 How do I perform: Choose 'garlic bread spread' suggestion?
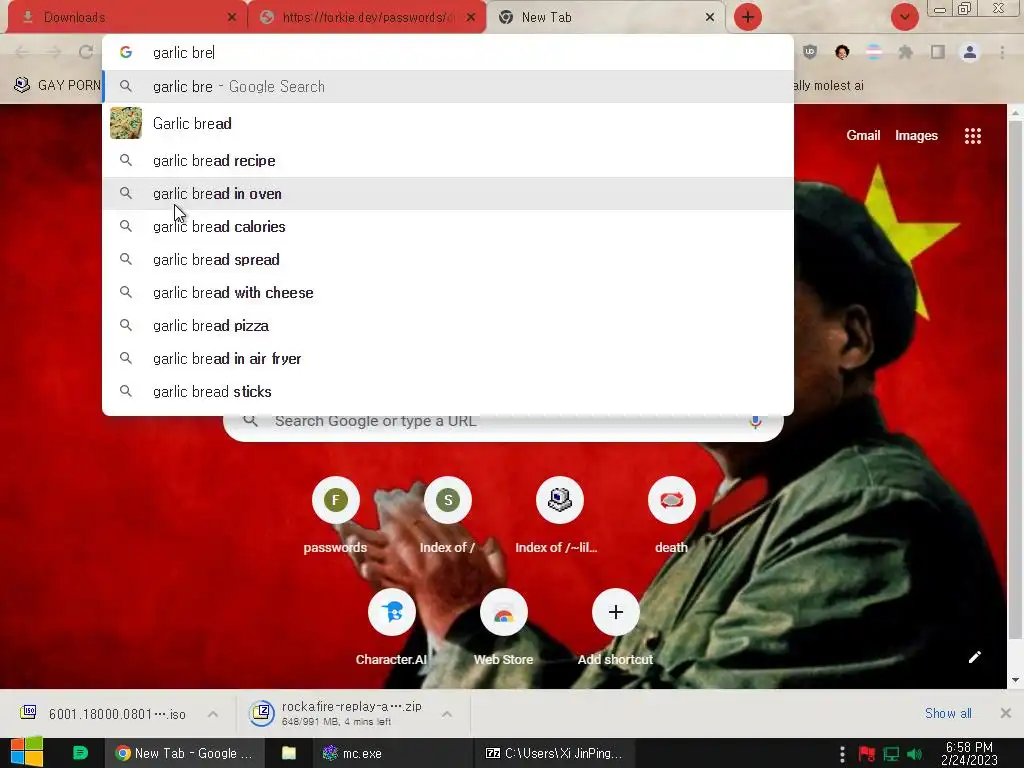point(448,260)
